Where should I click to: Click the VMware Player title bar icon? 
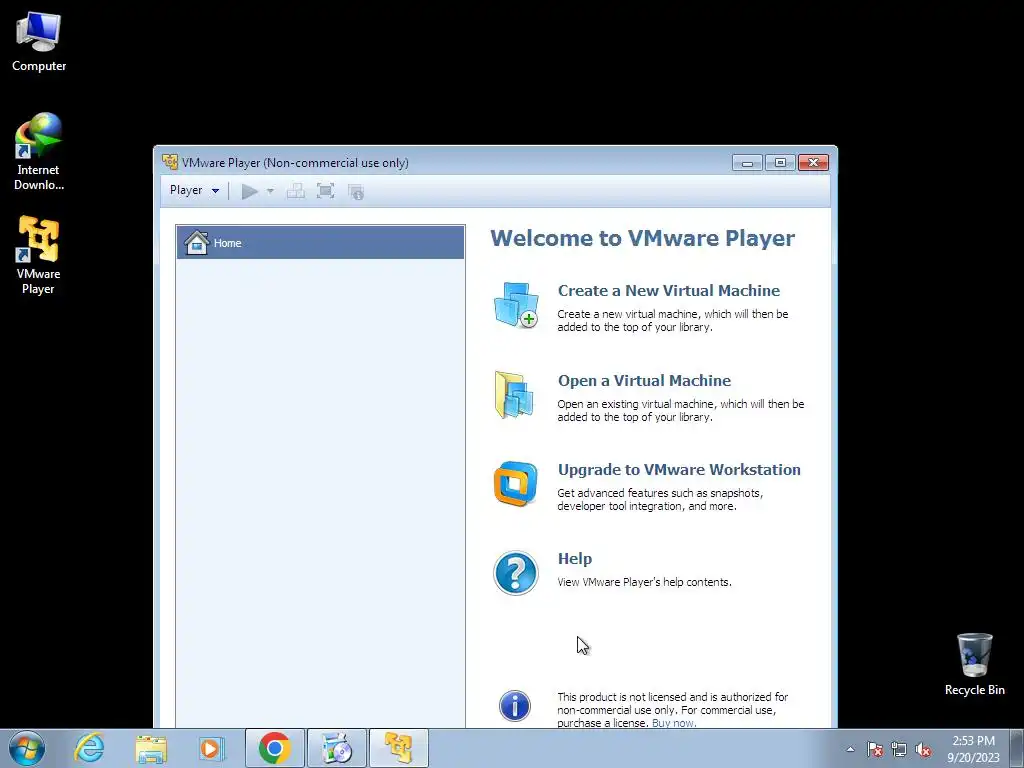tap(170, 162)
